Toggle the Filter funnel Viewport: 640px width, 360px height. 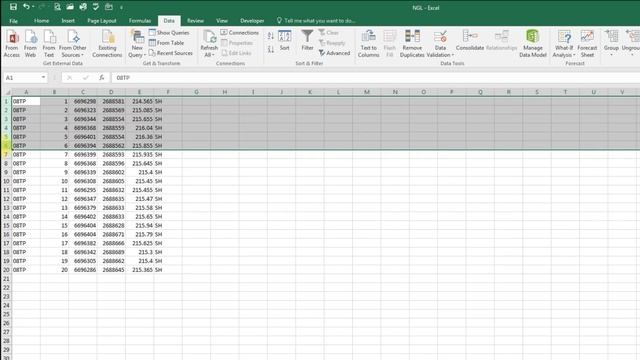point(307,40)
